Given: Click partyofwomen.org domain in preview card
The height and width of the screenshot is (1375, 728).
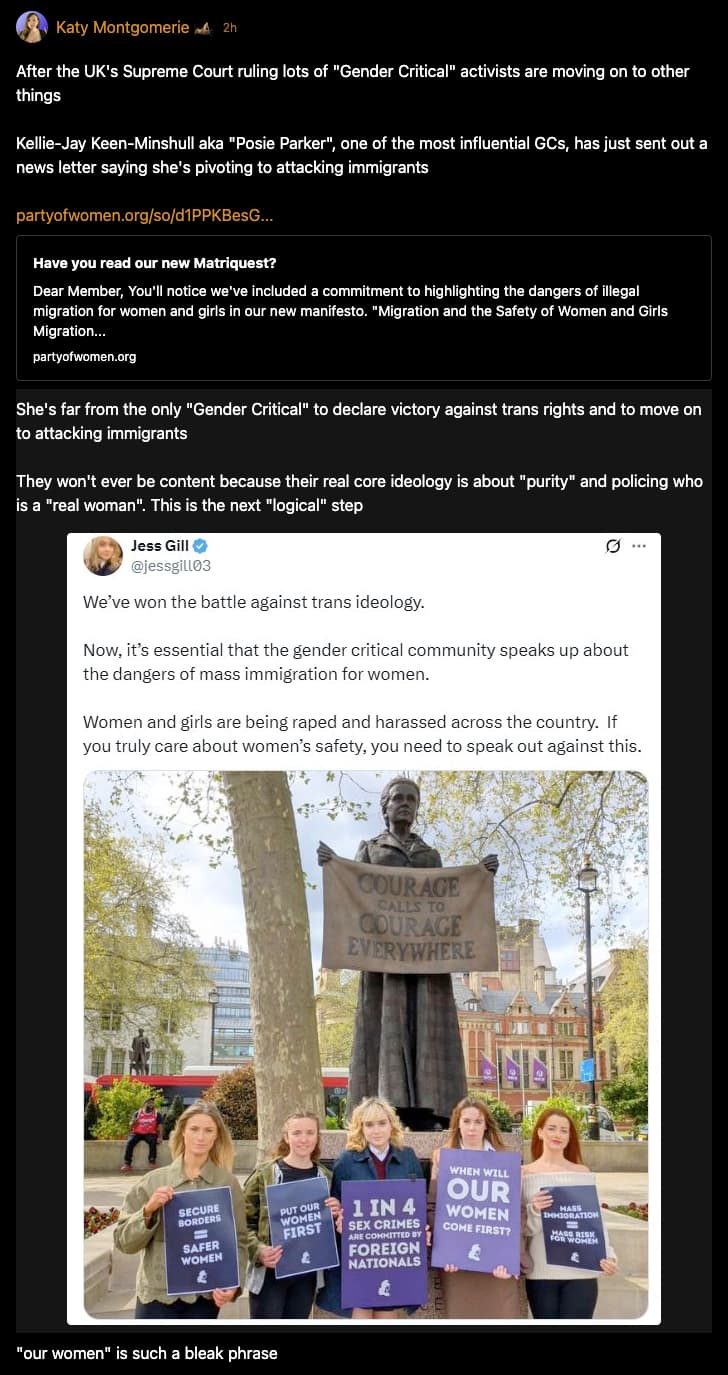Looking at the screenshot, I should point(84,357).
